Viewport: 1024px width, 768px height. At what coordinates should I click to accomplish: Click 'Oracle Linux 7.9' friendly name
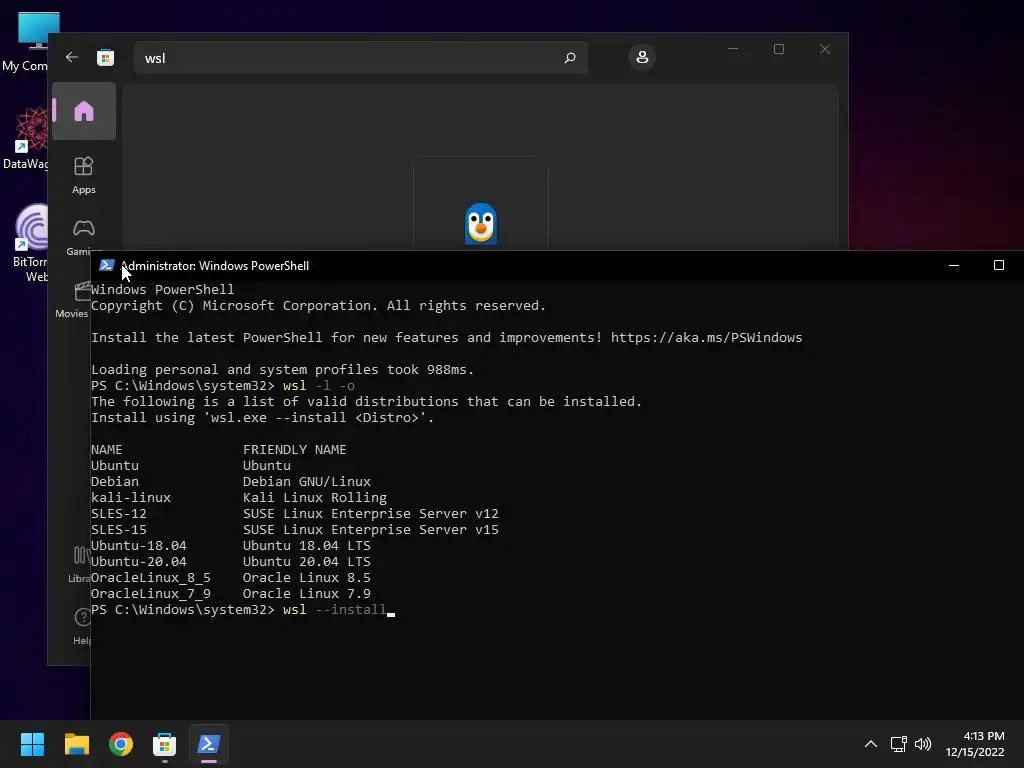click(306, 594)
